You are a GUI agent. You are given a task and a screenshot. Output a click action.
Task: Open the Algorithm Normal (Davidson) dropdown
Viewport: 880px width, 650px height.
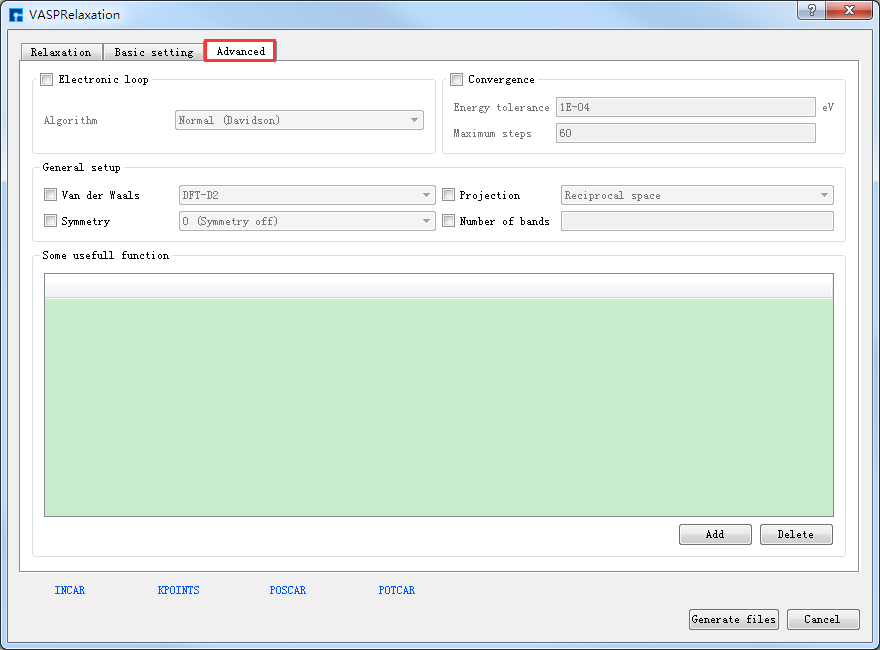click(299, 121)
